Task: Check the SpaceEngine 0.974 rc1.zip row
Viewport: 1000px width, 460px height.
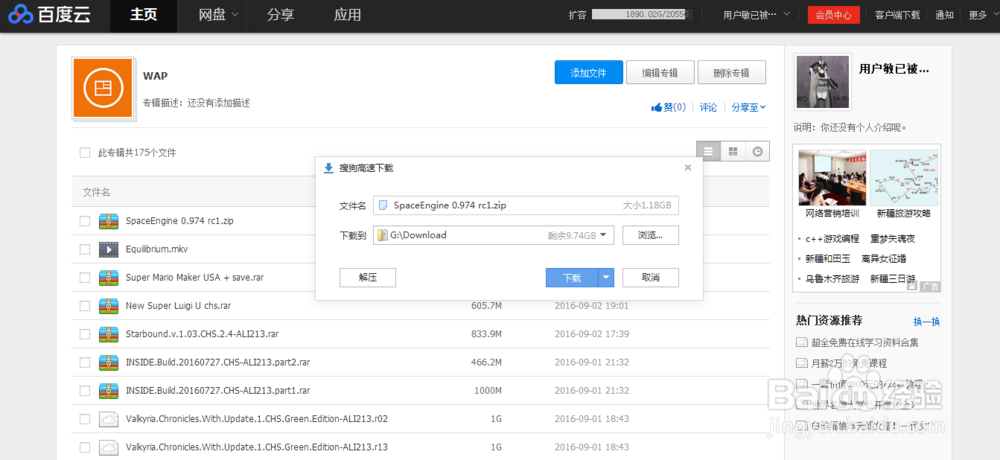Action: tap(84, 221)
